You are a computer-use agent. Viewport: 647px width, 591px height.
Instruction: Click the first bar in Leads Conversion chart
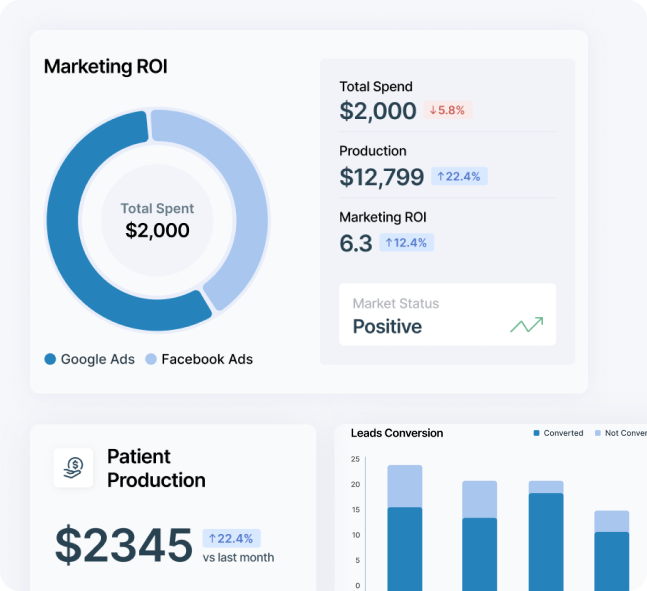[405, 529]
